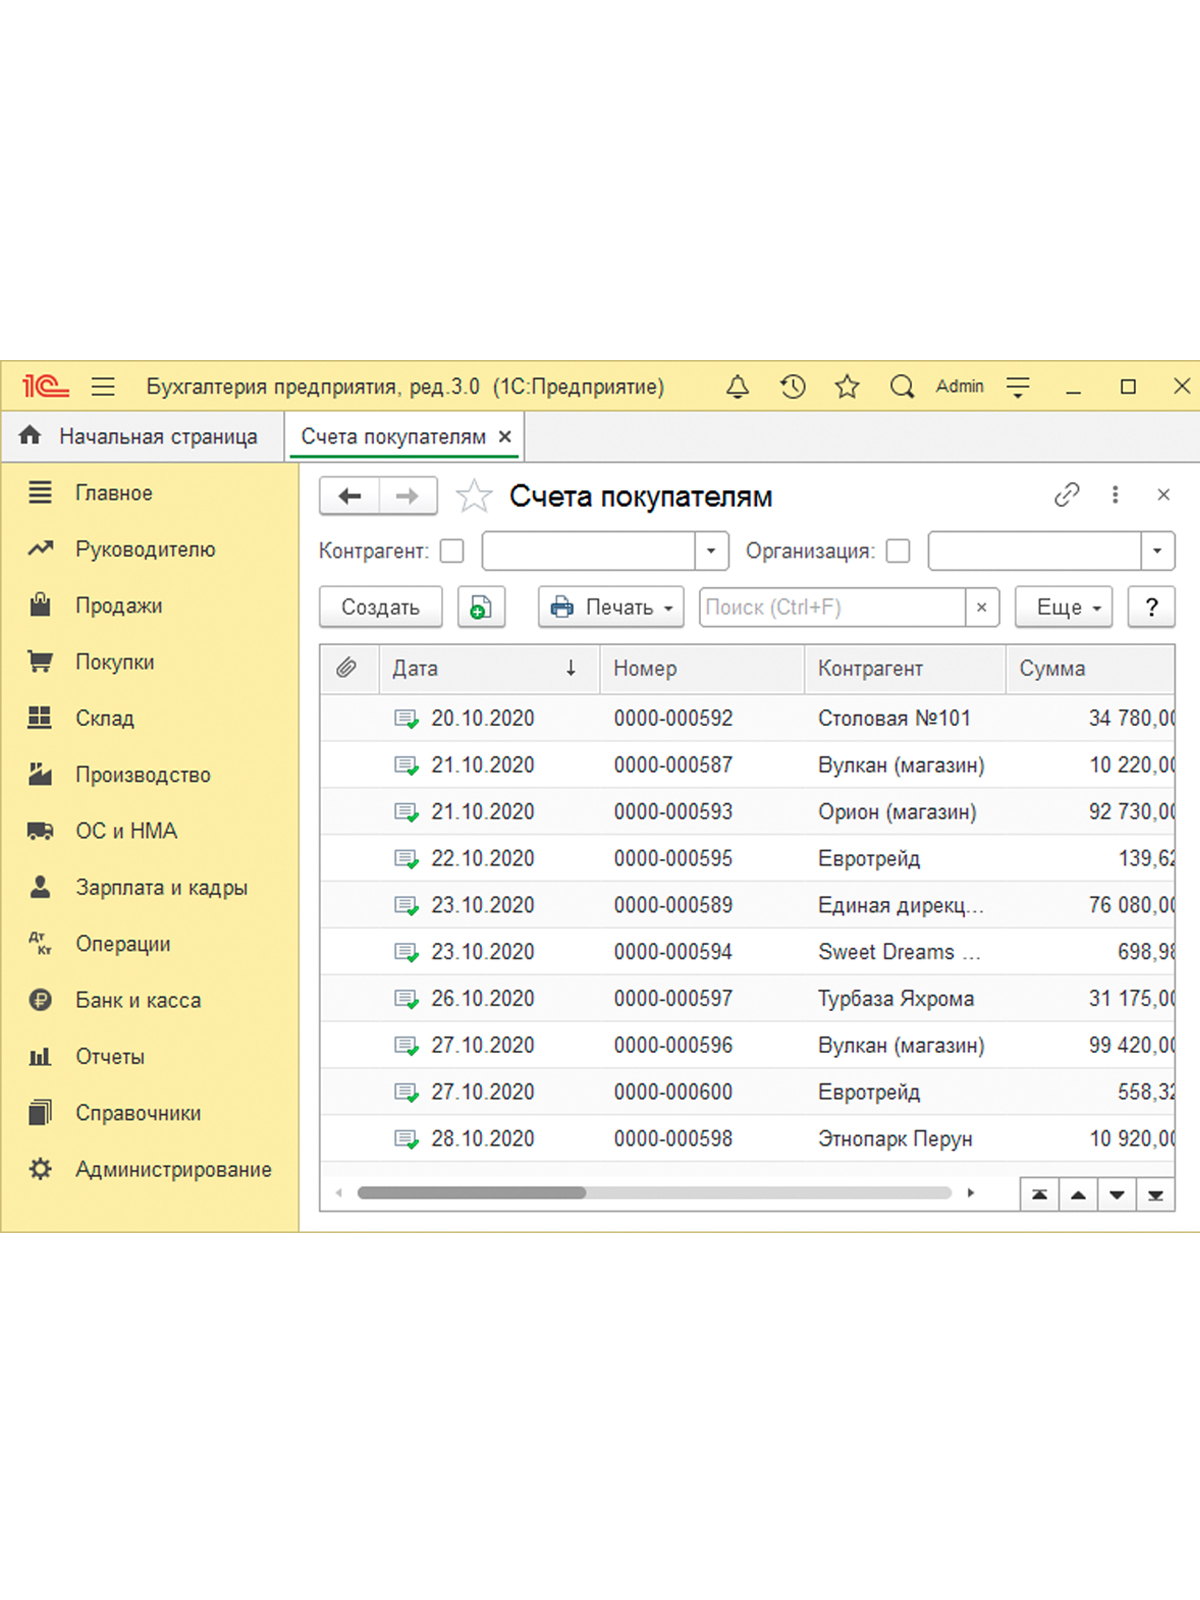
Task: Select the Sweet Dreams row cell
Action: pos(899,951)
